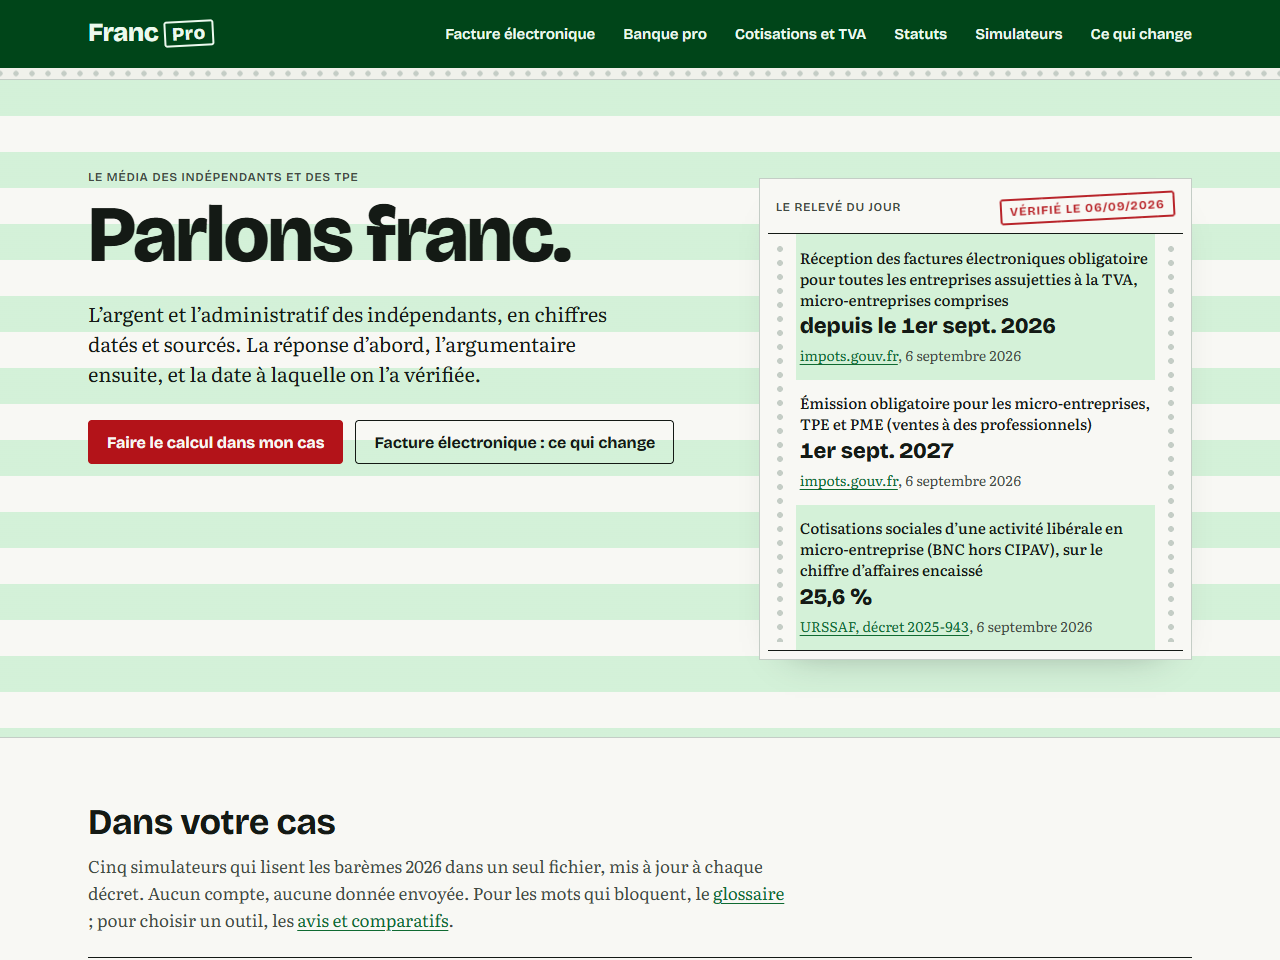
Task: Click the LE RELEVÉ DU JOUR label
Action: (x=838, y=207)
